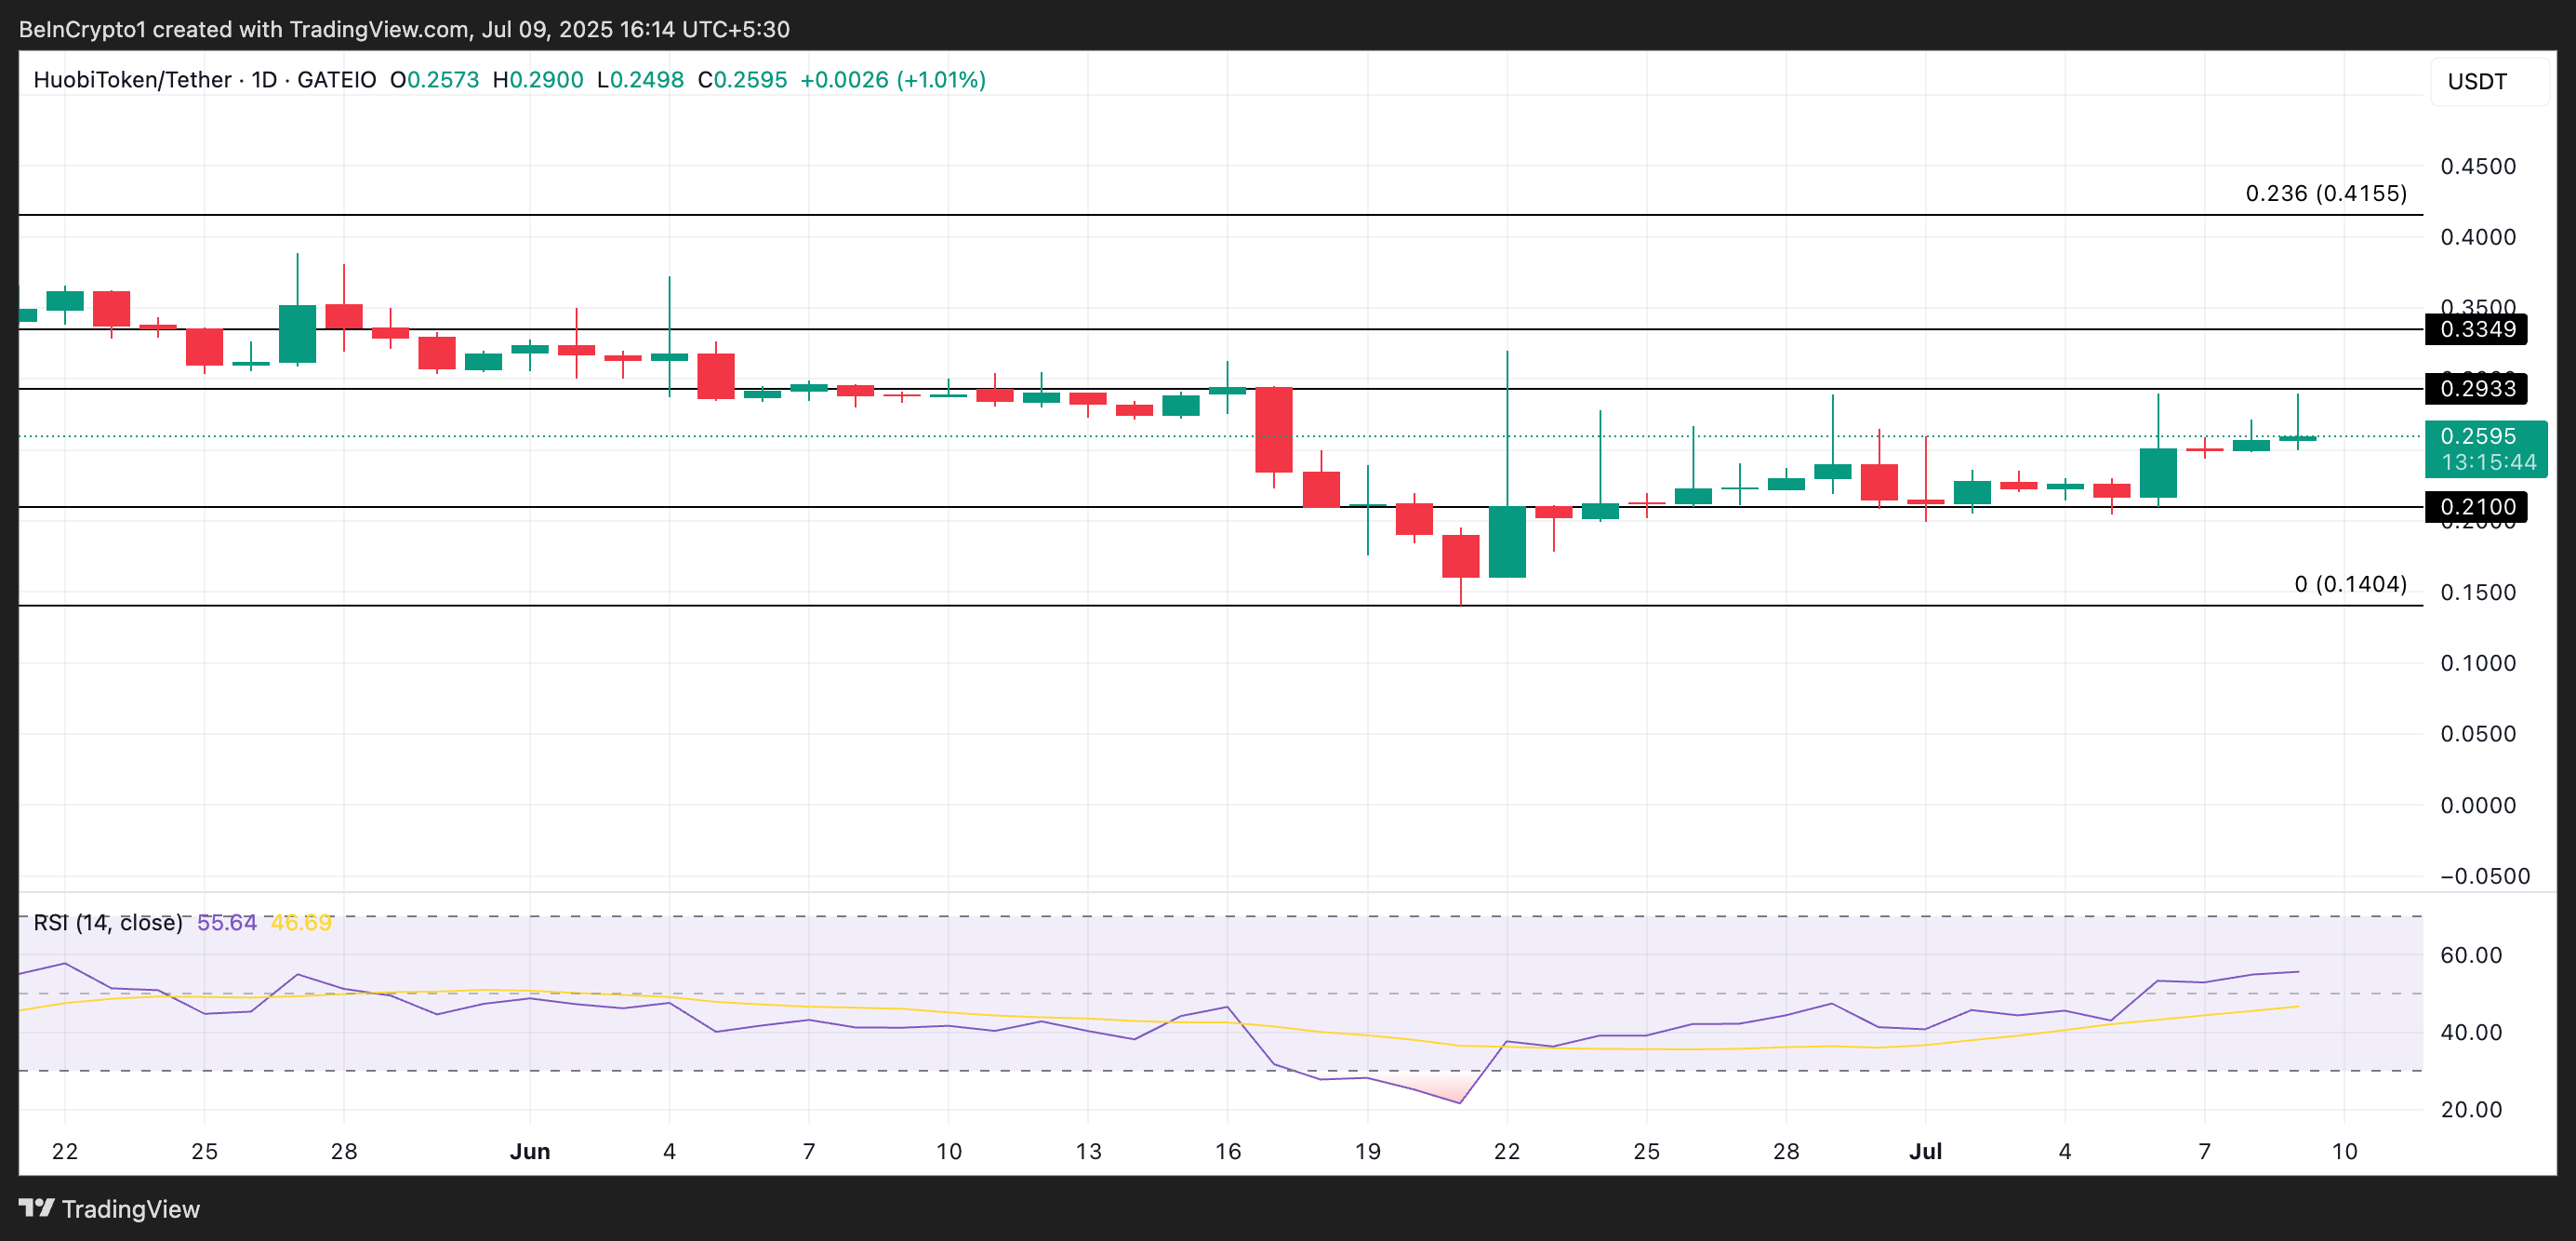Select the 0 (0.1404) Fibonacci label
The width and height of the screenshot is (2576, 1241).
(2349, 584)
